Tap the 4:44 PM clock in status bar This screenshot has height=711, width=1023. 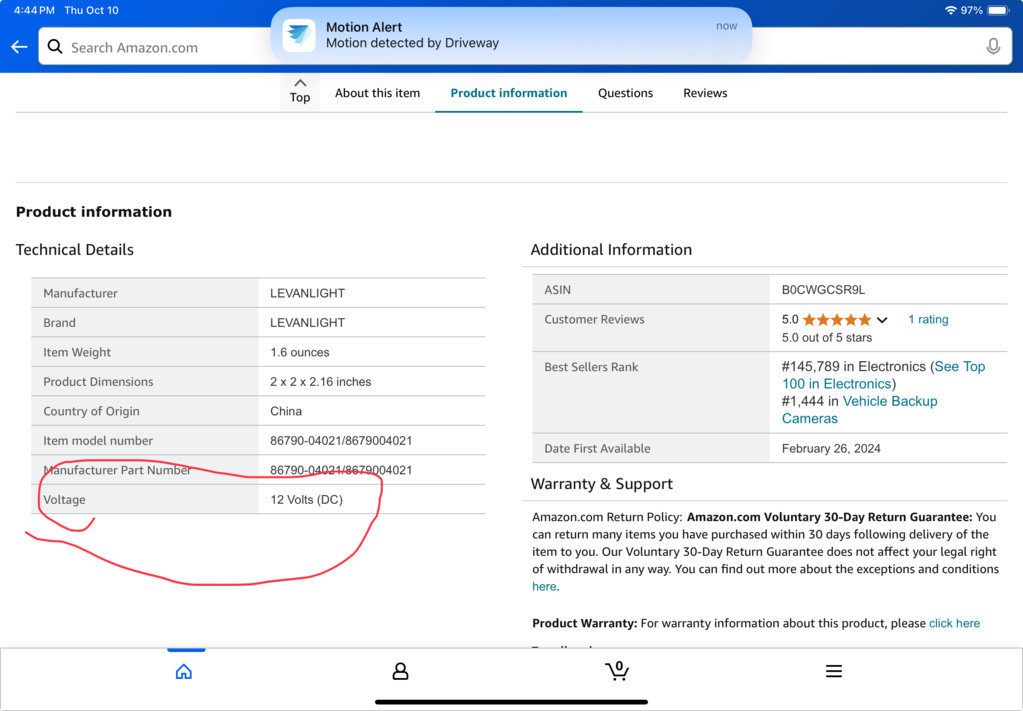(x=34, y=10)
